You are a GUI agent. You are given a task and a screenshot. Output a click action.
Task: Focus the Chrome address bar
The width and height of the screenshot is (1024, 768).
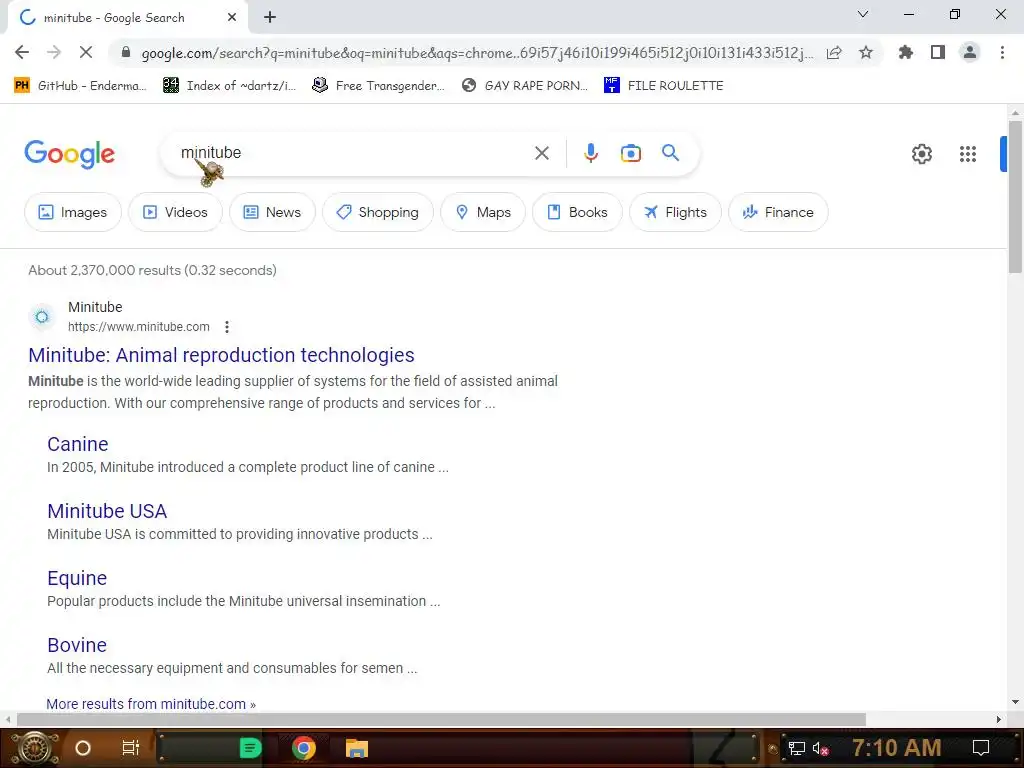[477, 53]
